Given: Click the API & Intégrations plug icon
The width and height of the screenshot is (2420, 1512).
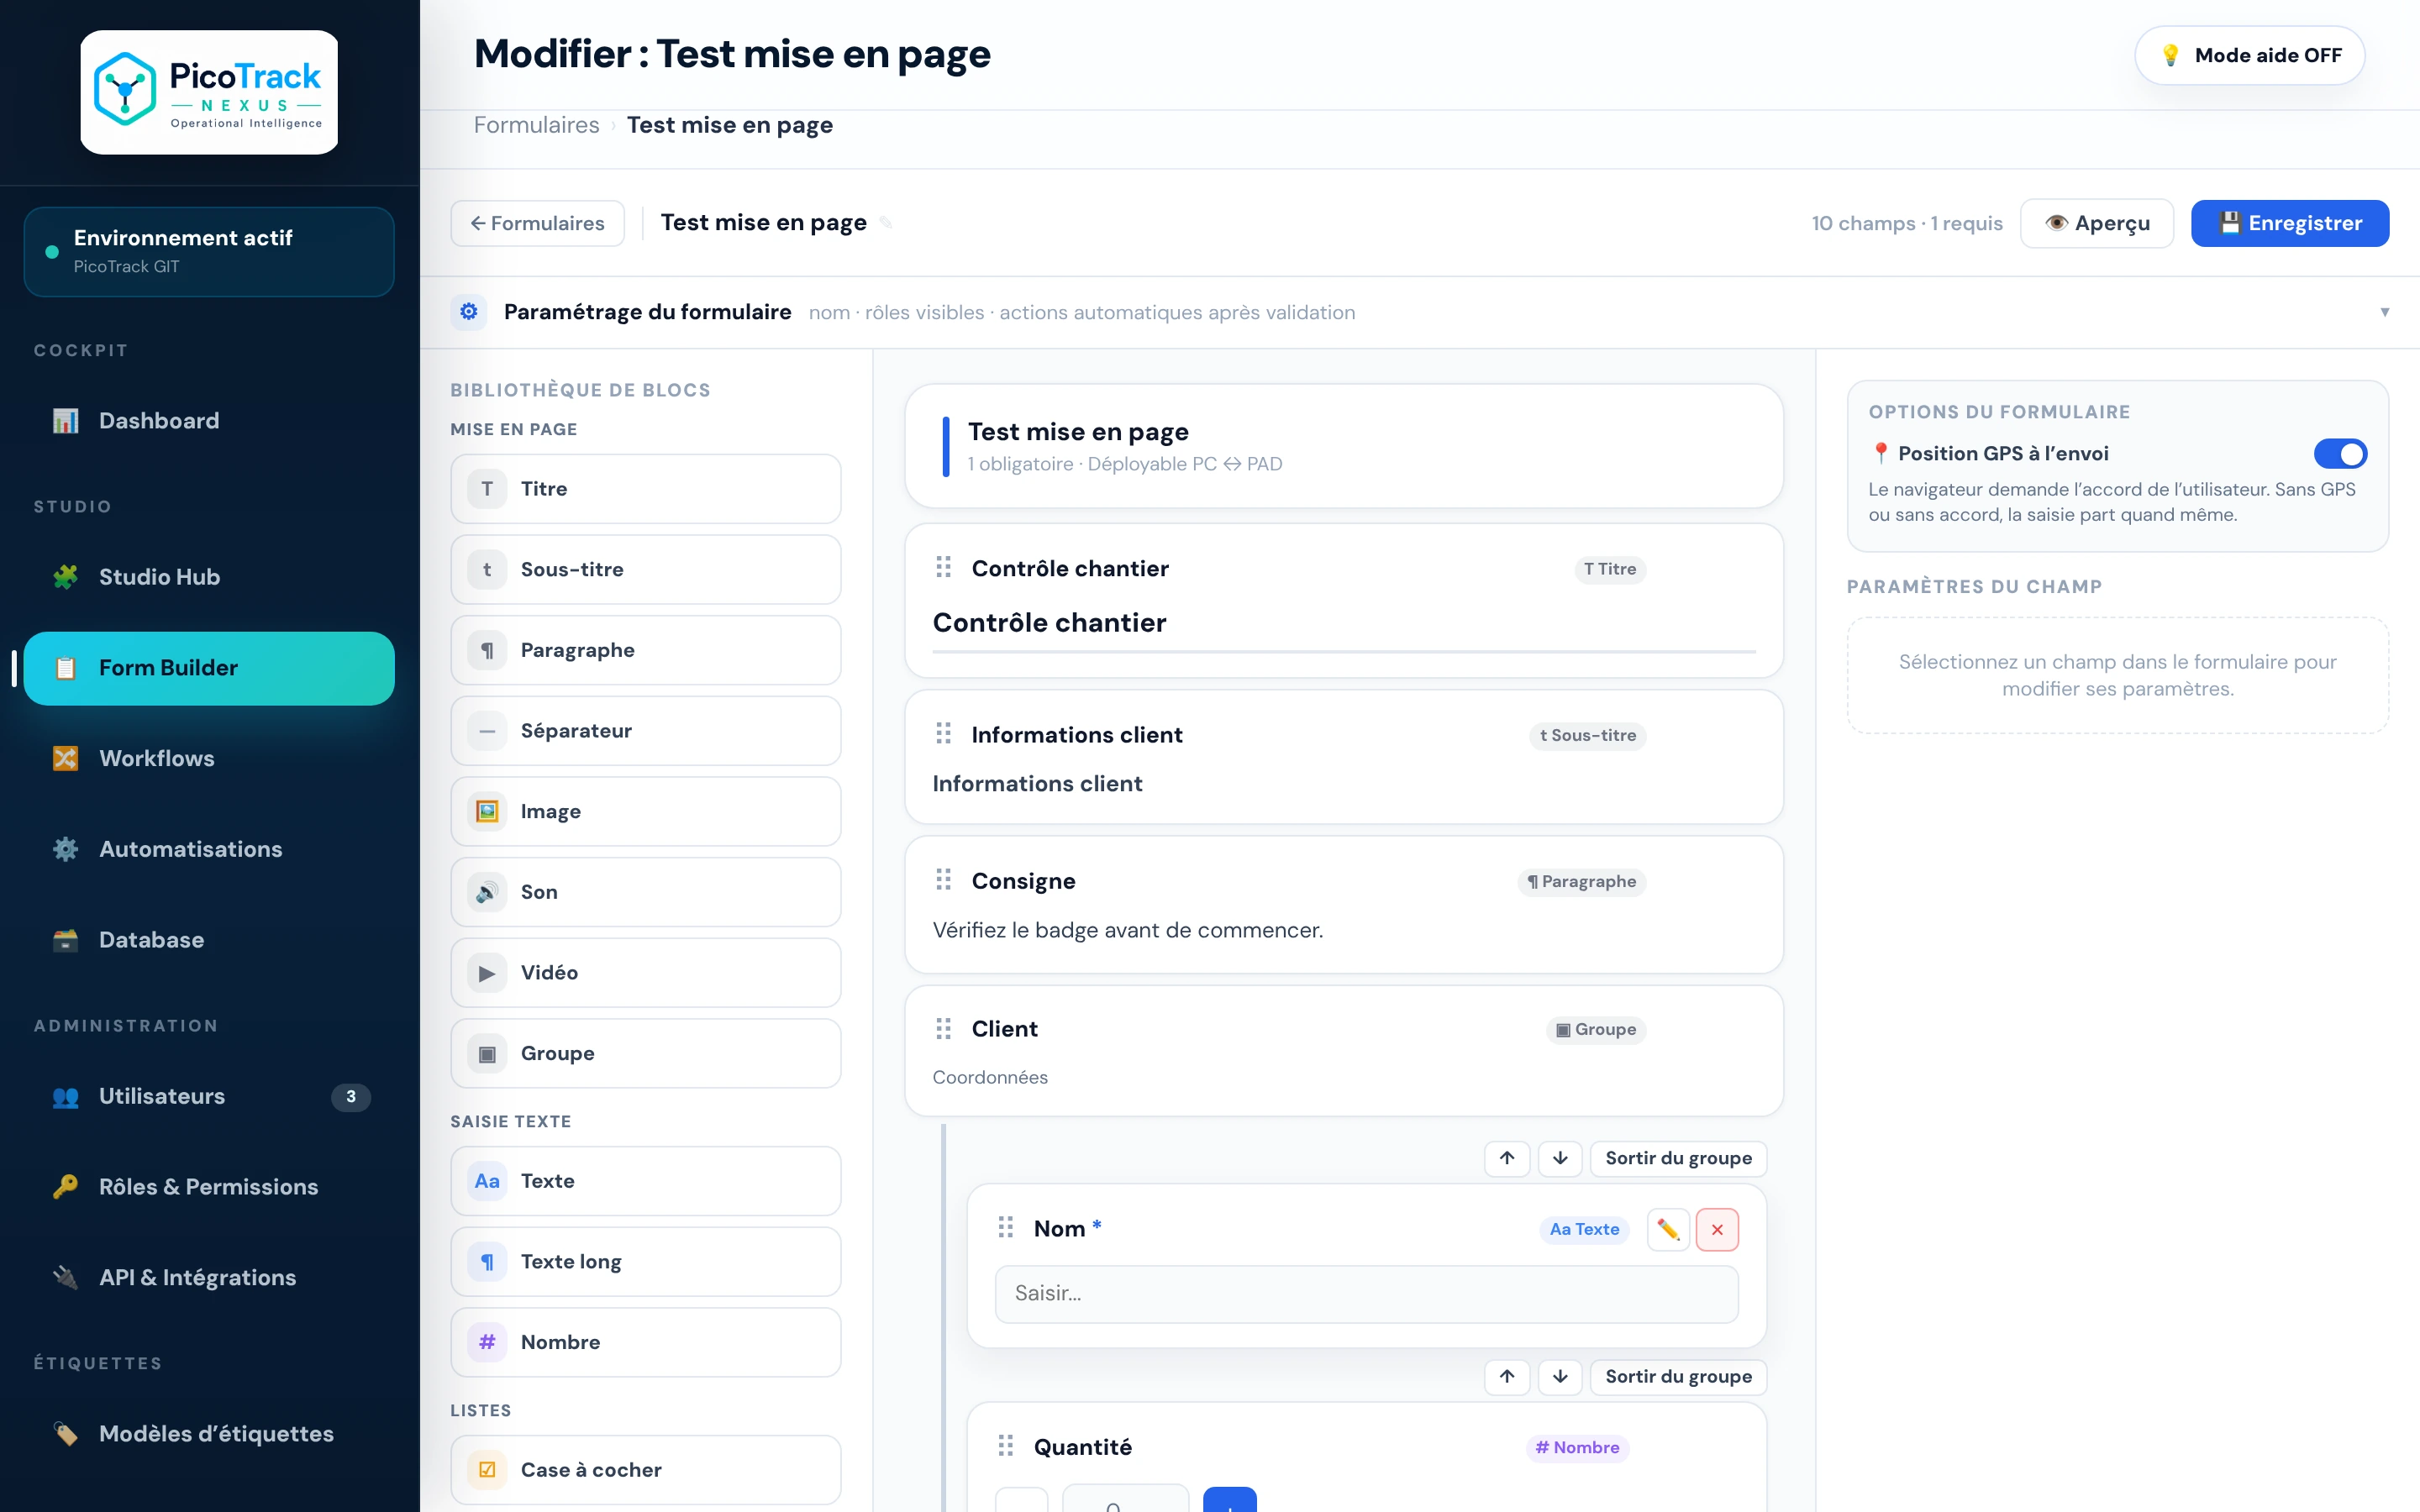Looking at the screenshot, I should (x=66, y=1278).
